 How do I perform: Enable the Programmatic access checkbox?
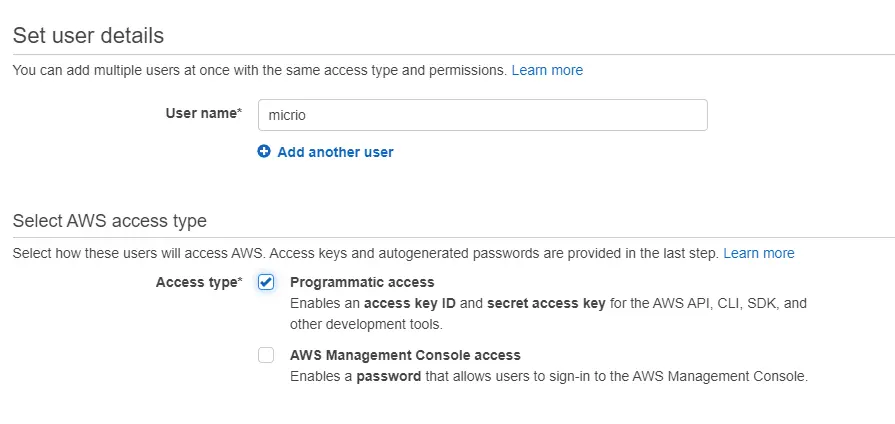pos(266,282)
